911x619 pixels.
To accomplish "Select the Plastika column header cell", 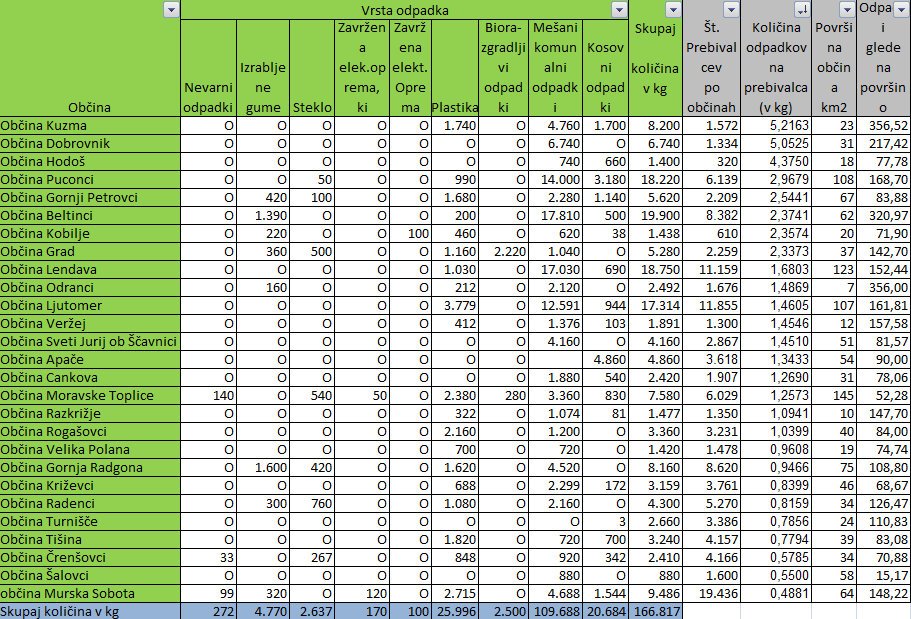I will [x=452, y=106].
